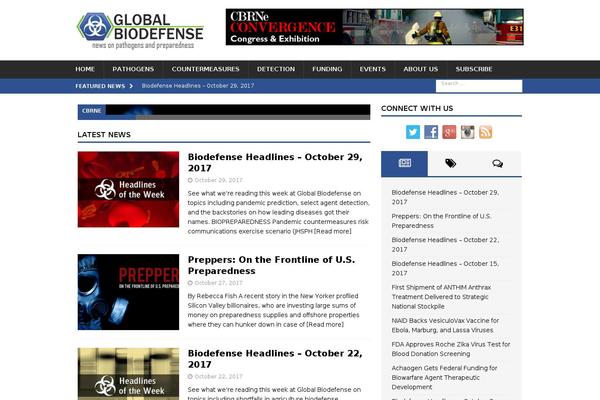
Task: Open the Twitter social icon
Action: [x=413, y=132]
